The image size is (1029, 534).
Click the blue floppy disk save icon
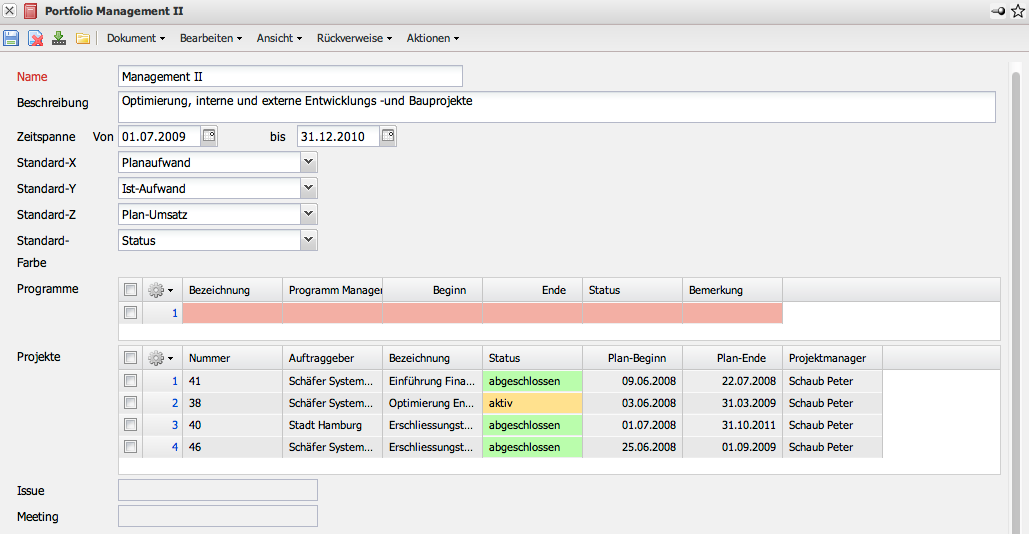coord(11,38)
